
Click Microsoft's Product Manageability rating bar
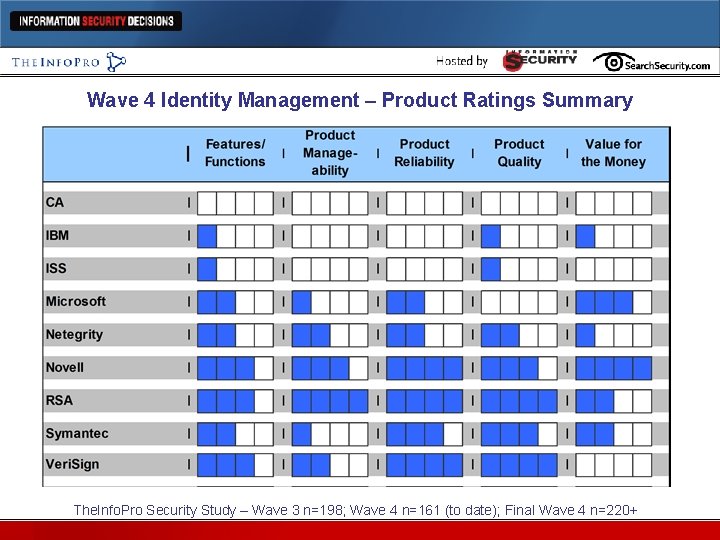(x=330, y=303)
